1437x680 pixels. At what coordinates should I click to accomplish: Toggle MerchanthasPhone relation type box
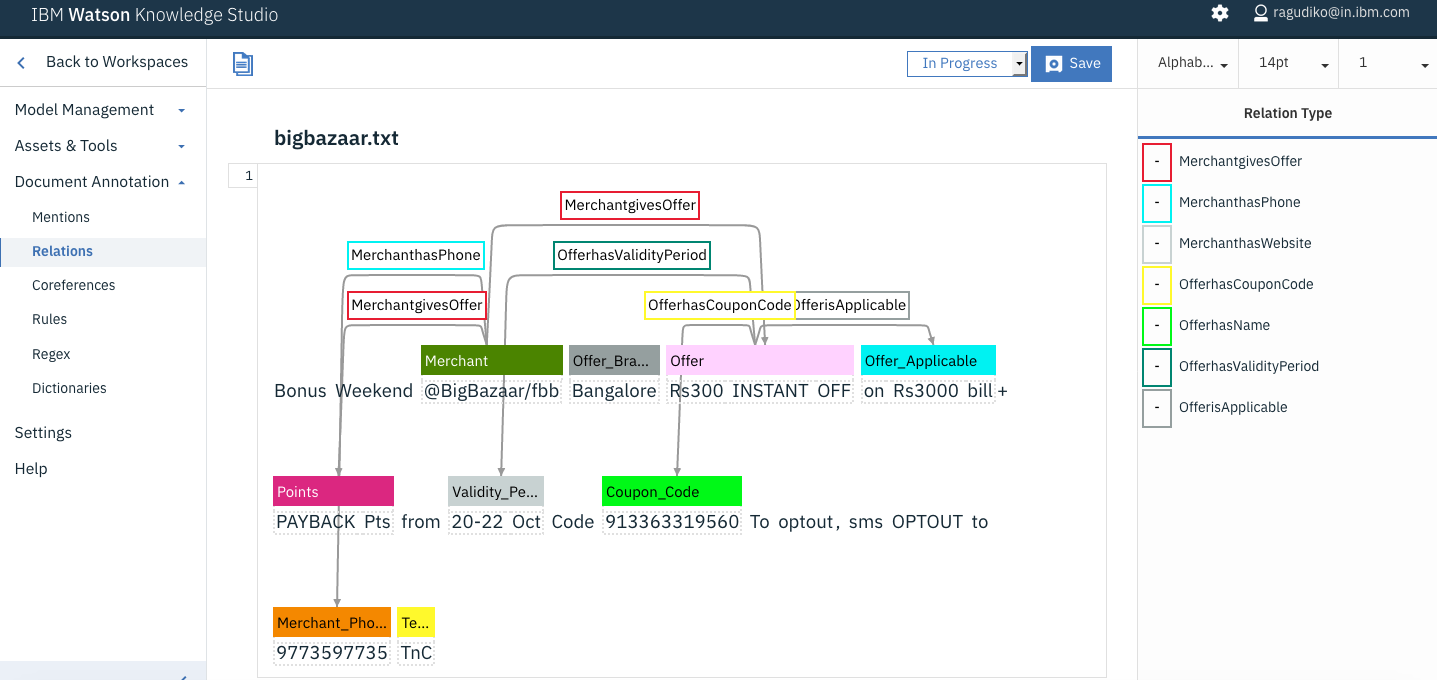(x=1157, y=202)
